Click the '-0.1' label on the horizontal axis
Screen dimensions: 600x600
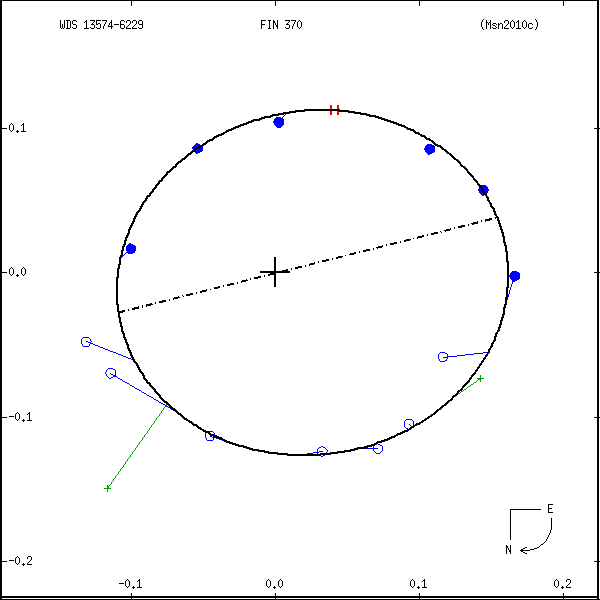tap(130, 584)
